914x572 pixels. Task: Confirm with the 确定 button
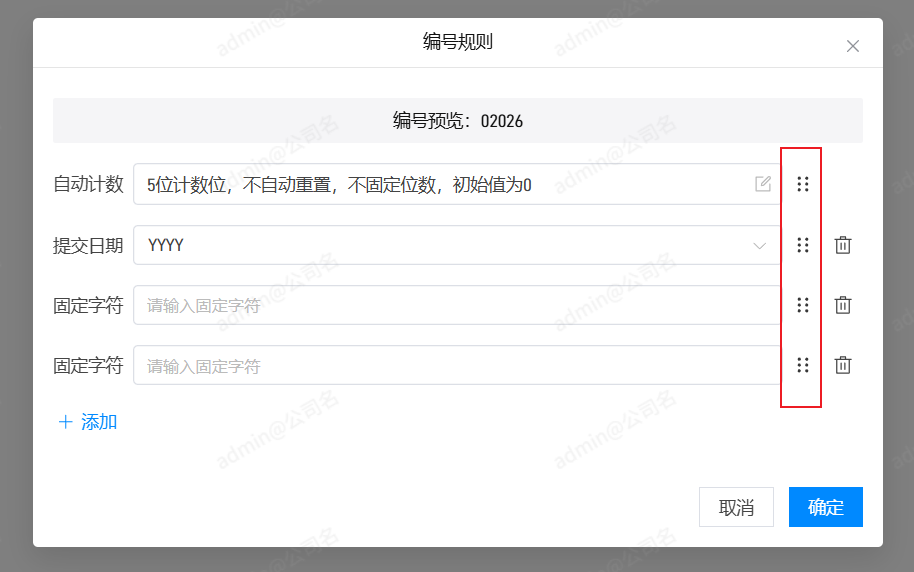click(825, 507)
